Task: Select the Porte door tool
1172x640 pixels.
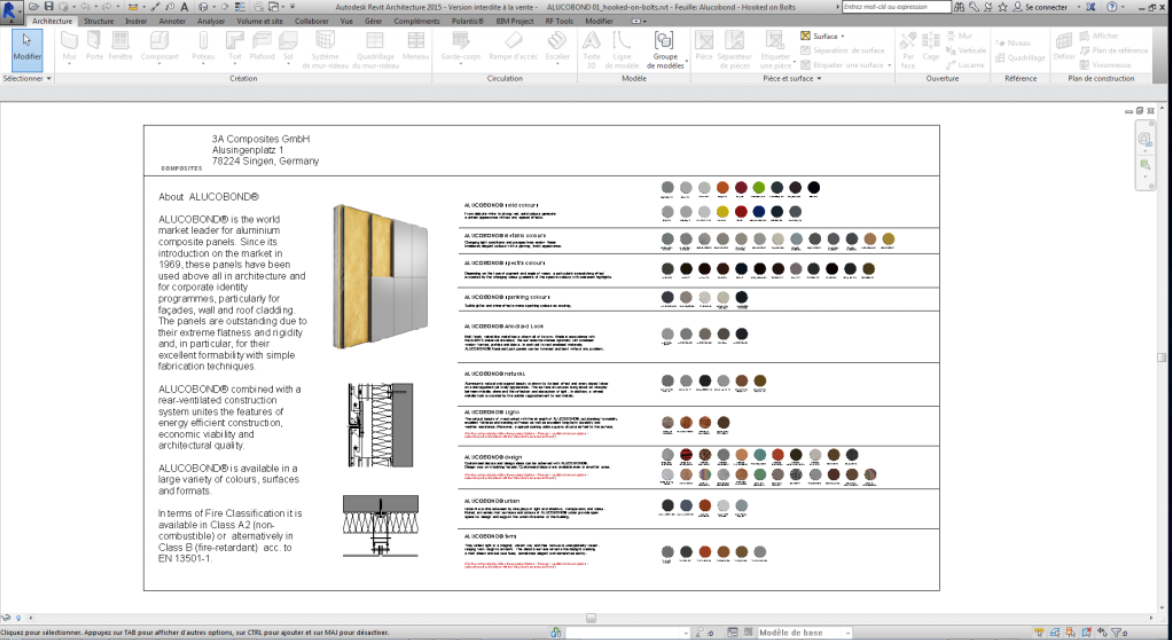Action: tap(94, 46)
